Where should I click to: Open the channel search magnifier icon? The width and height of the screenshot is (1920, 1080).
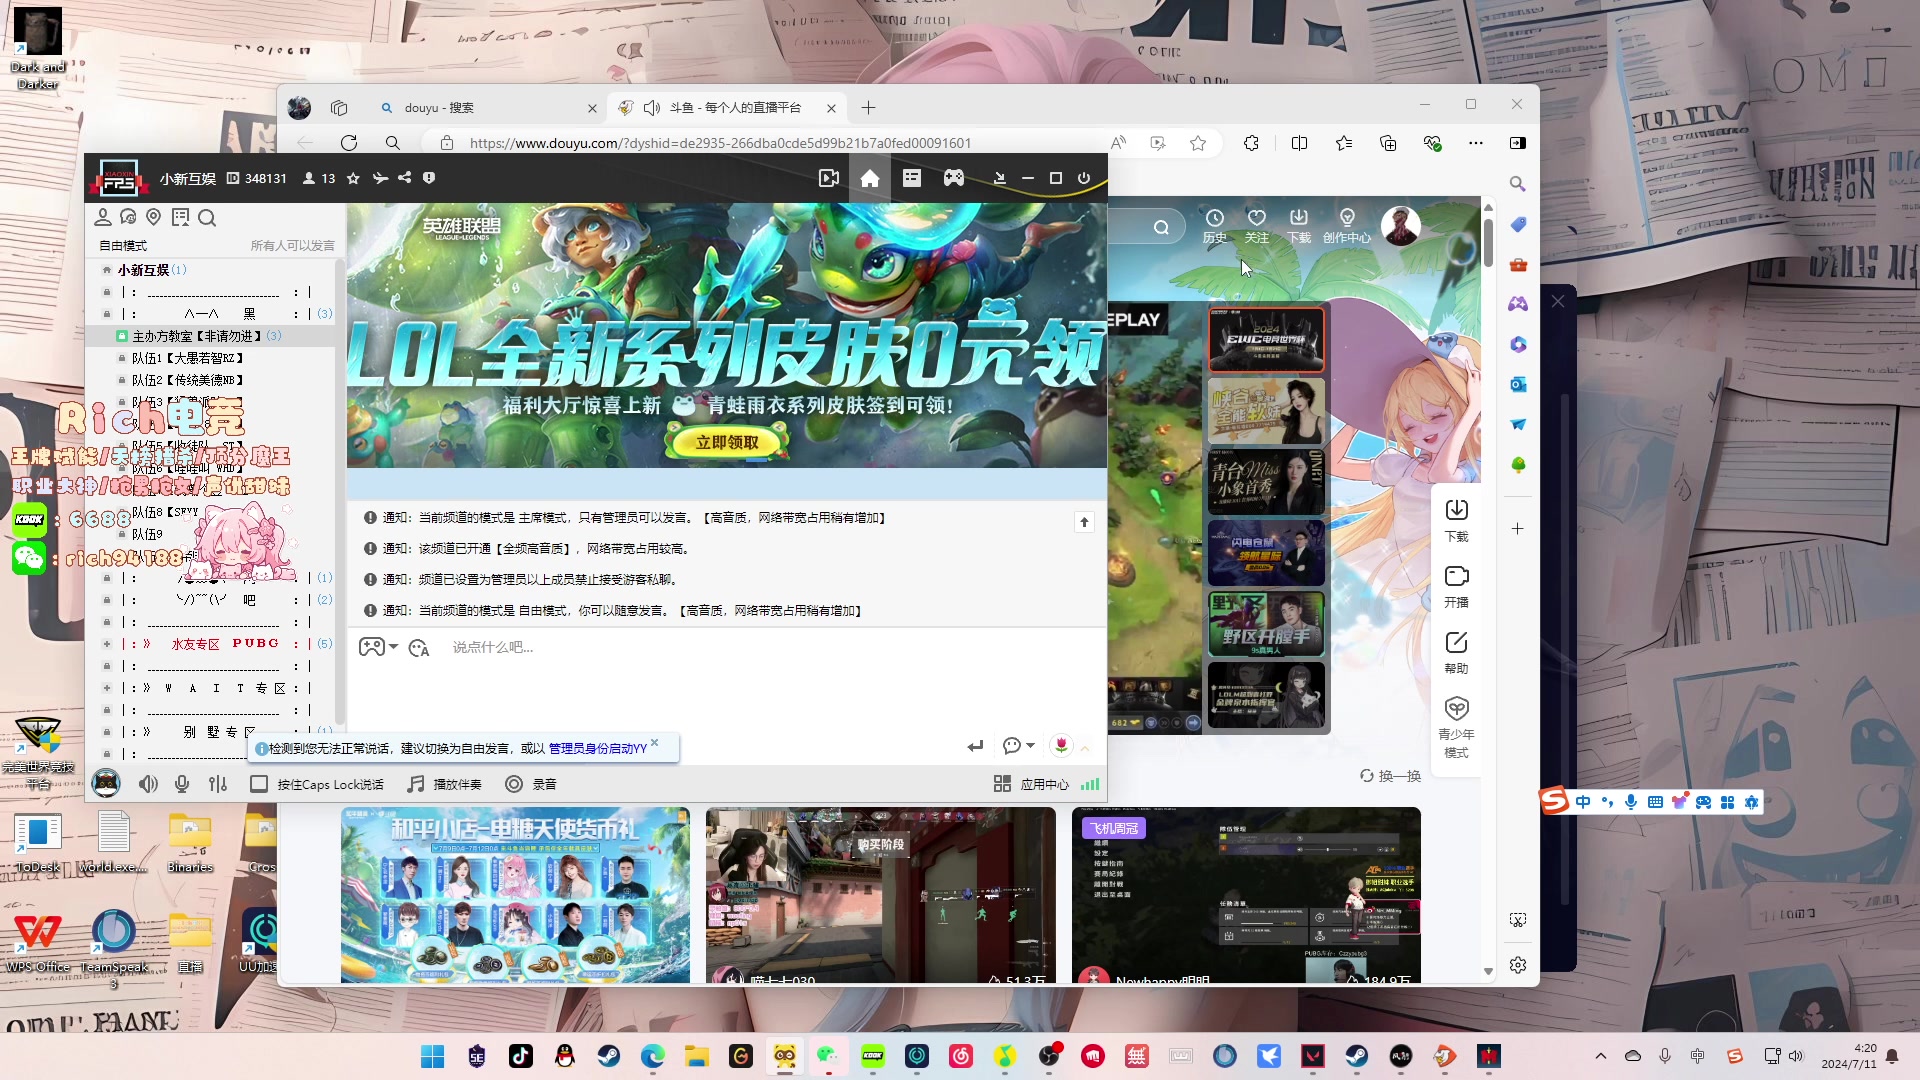pos(207,217)
